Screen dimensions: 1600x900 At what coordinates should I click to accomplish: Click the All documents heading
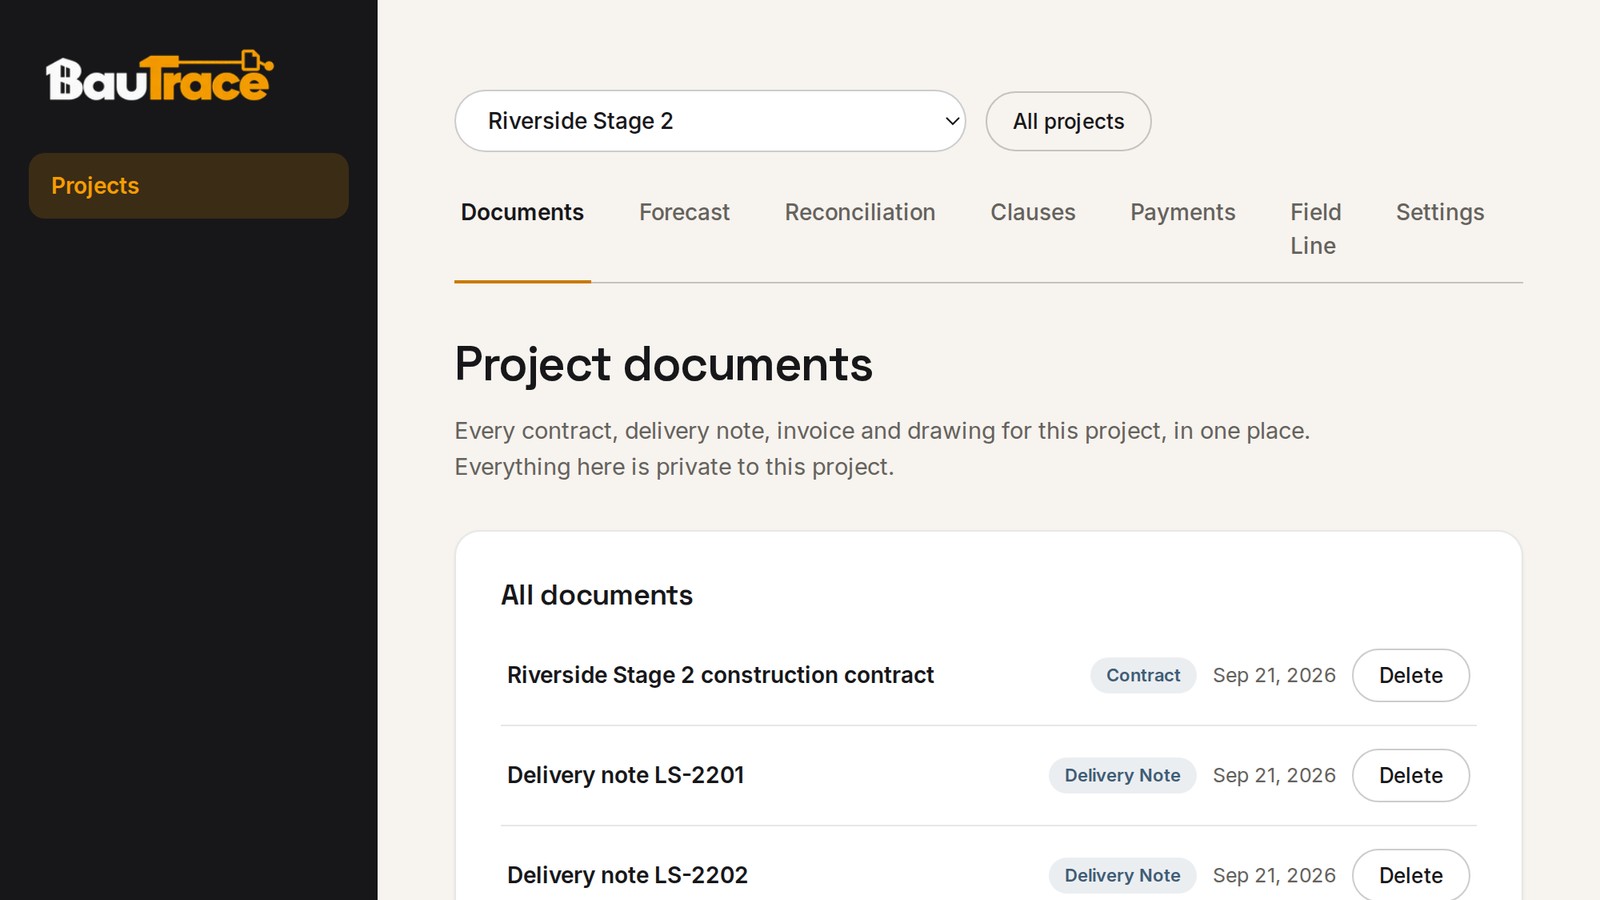pyautogui.click(x=596, y=595)
